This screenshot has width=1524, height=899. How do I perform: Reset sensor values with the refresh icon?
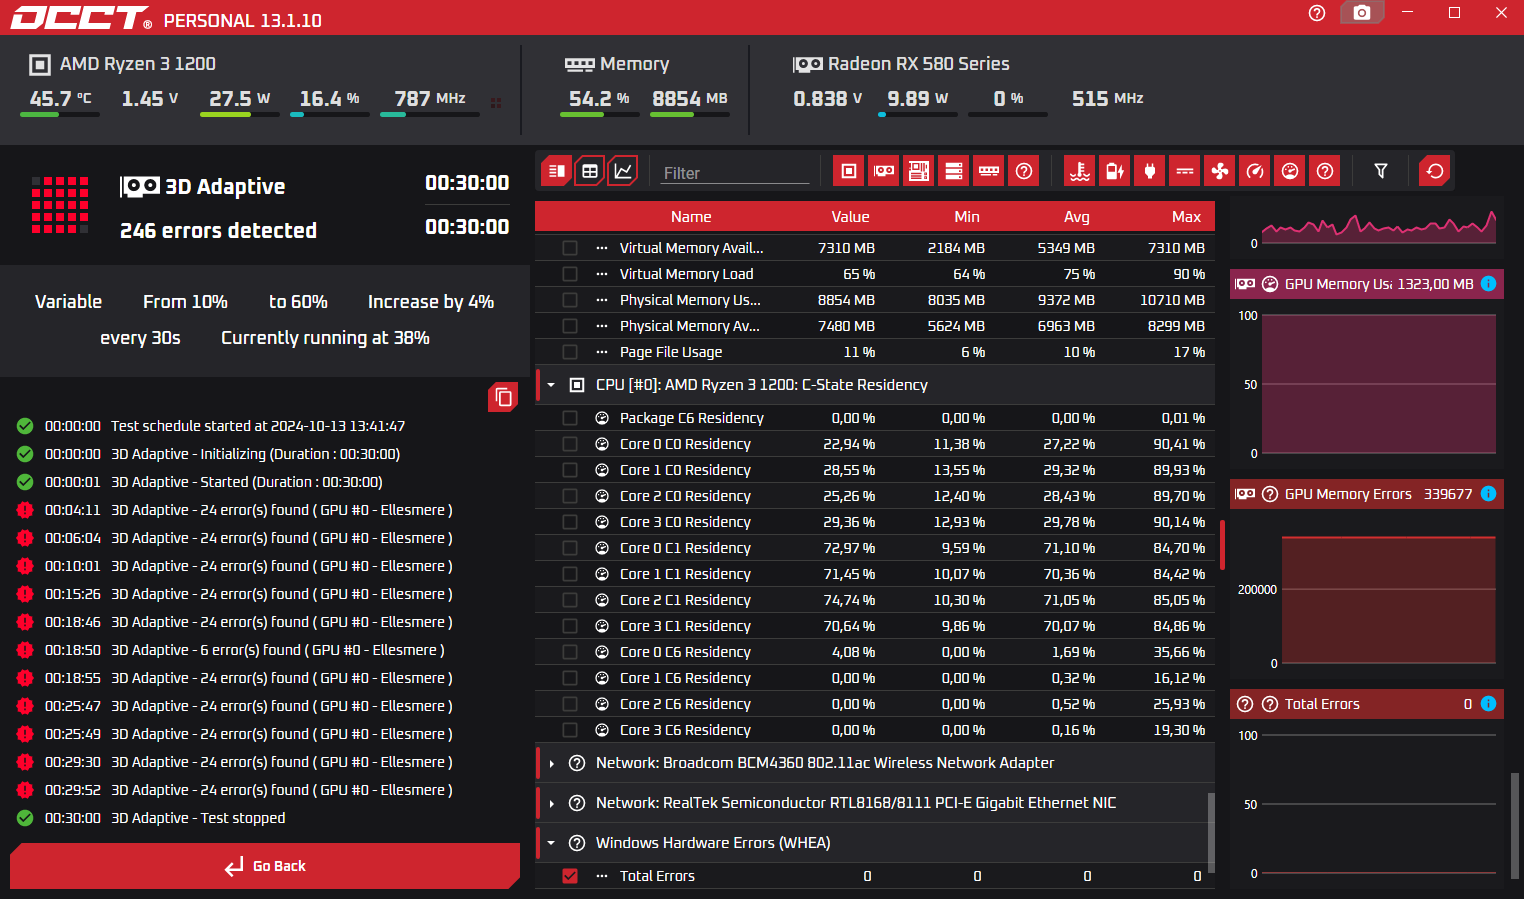tap(1435, 171)
